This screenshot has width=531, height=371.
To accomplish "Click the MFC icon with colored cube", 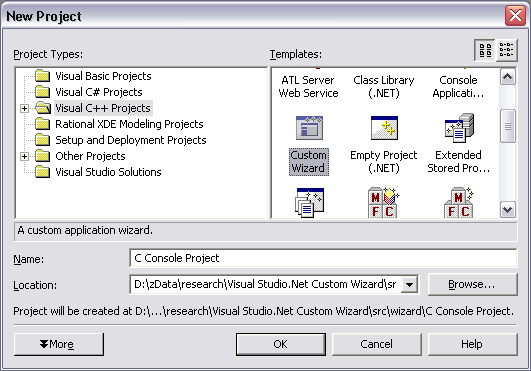I will [383, 202].
